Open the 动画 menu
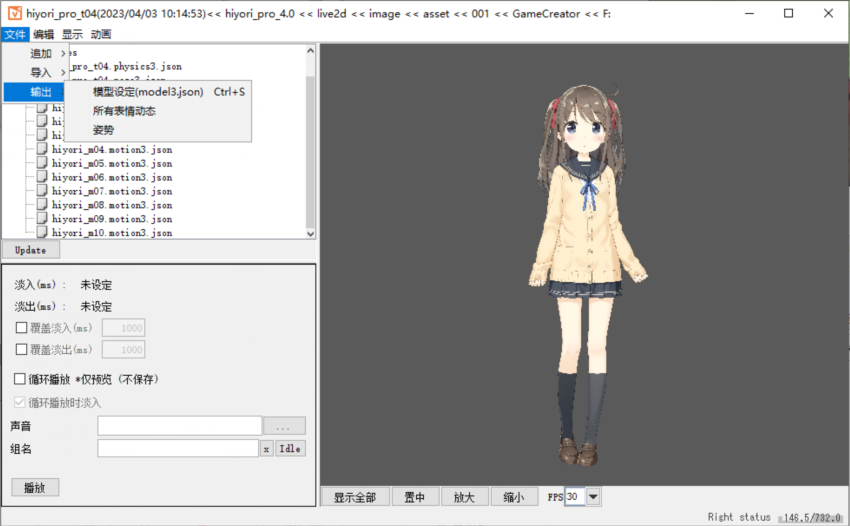 pos(101,34)
